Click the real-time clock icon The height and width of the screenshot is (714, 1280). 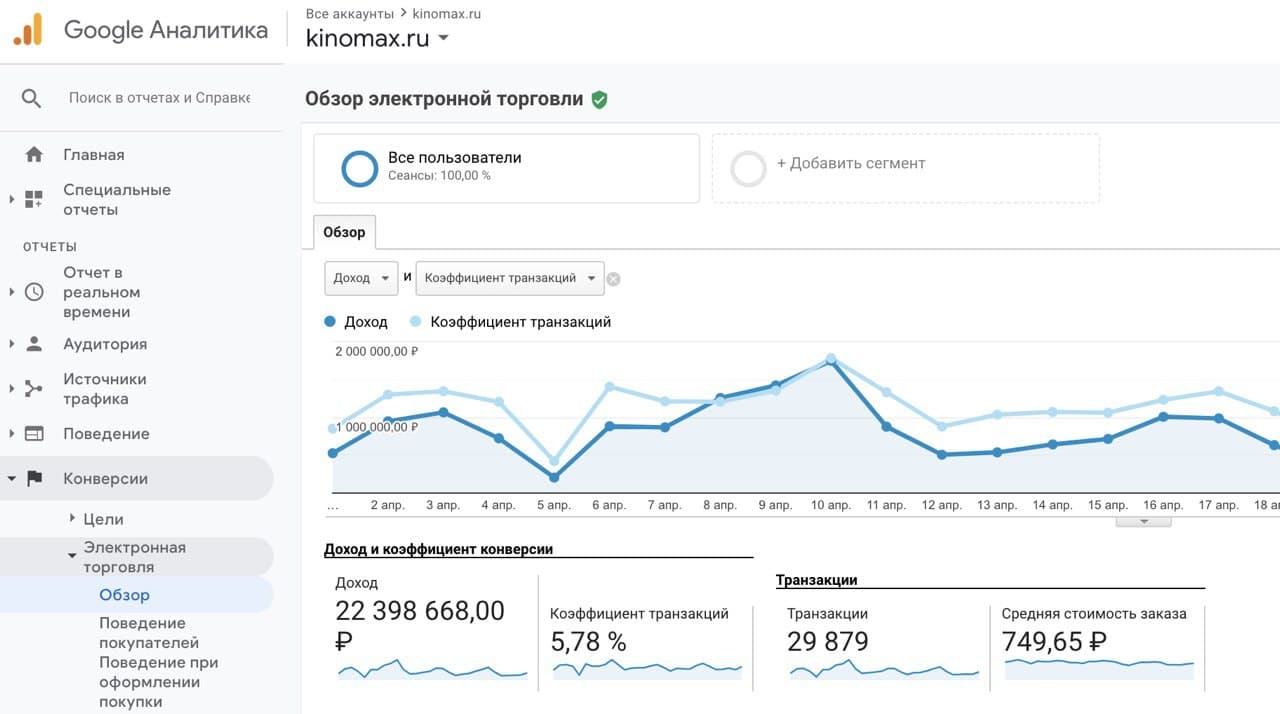34,292
